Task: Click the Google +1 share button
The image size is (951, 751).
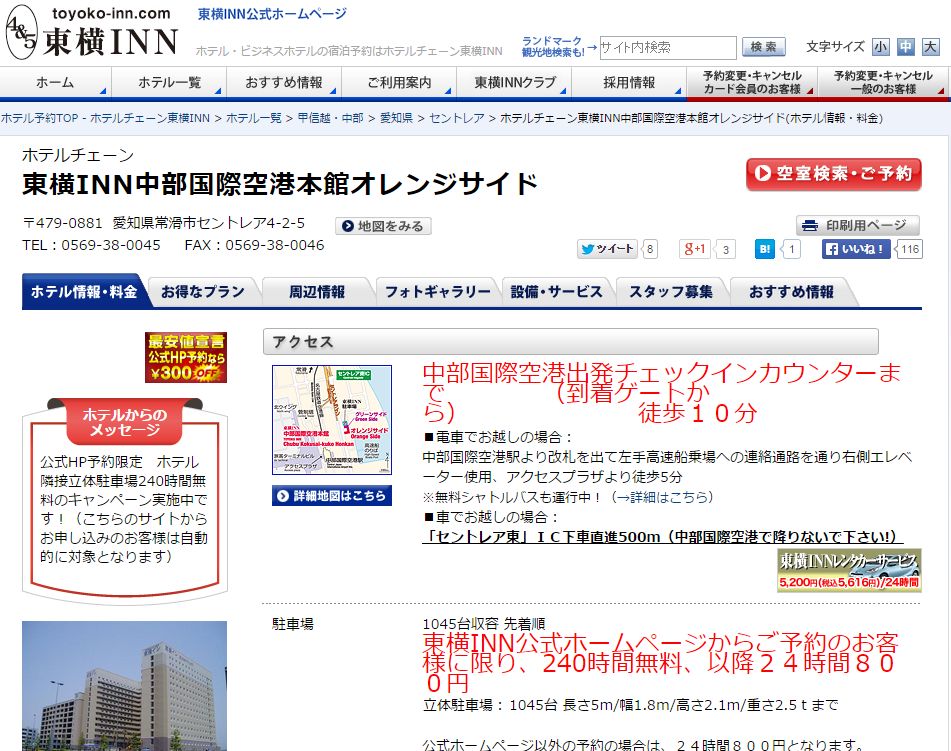Action: click(x=695, y=249)
